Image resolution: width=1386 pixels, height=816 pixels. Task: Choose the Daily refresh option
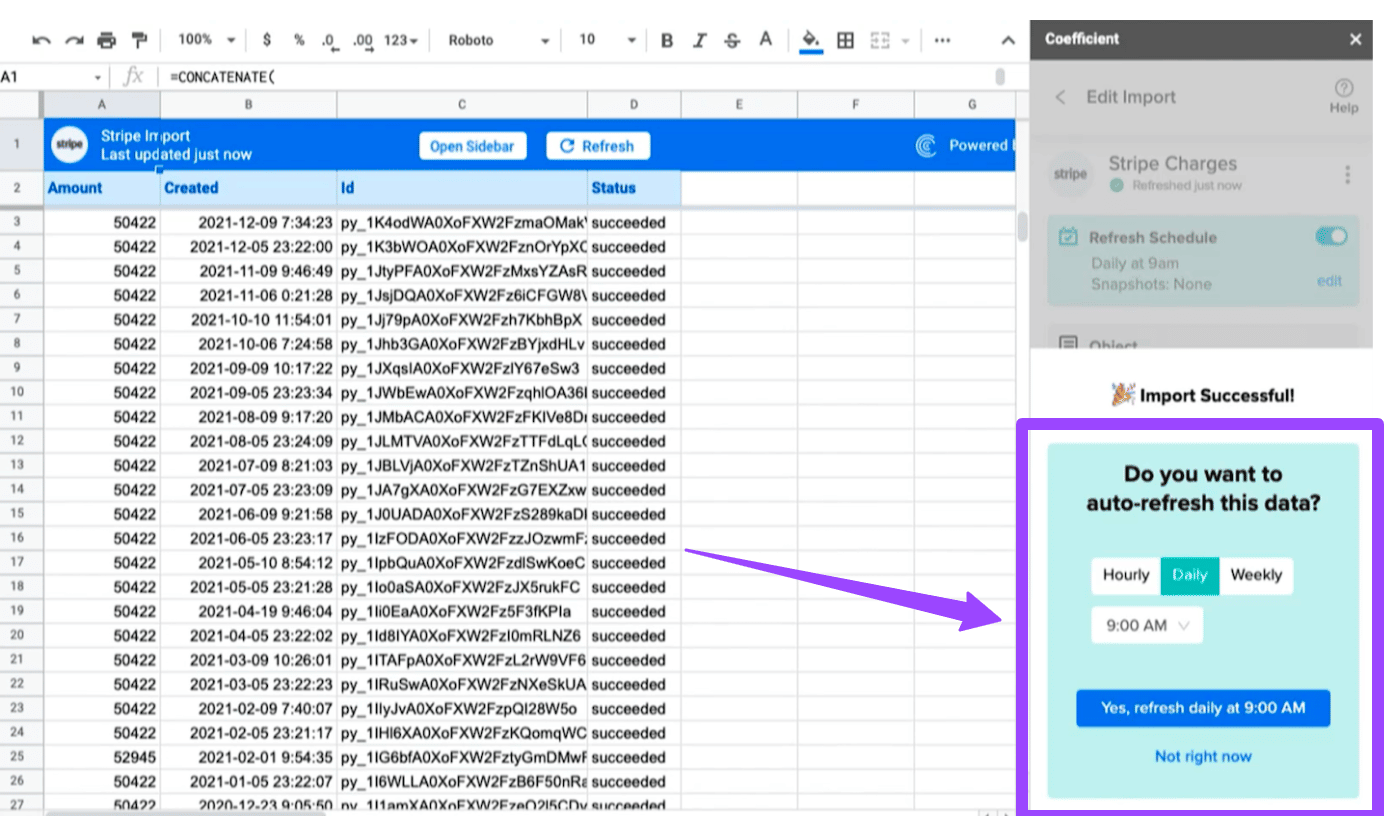(x=1190, y=575)
